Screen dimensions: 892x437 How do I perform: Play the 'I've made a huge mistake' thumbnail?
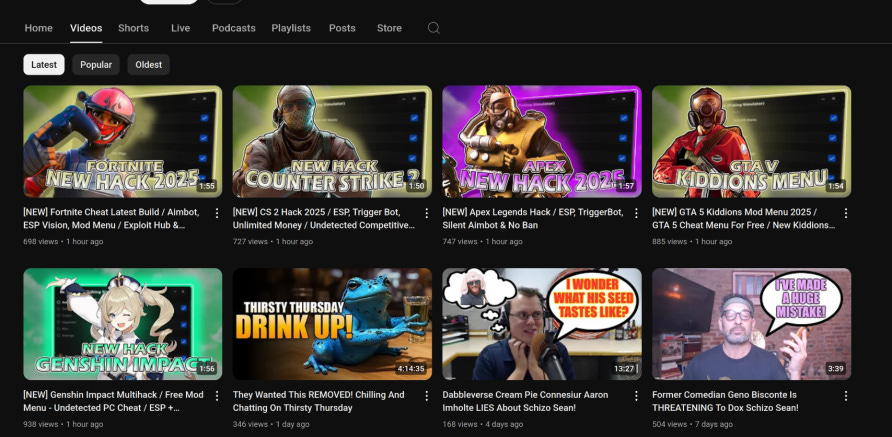pos(751,324)
